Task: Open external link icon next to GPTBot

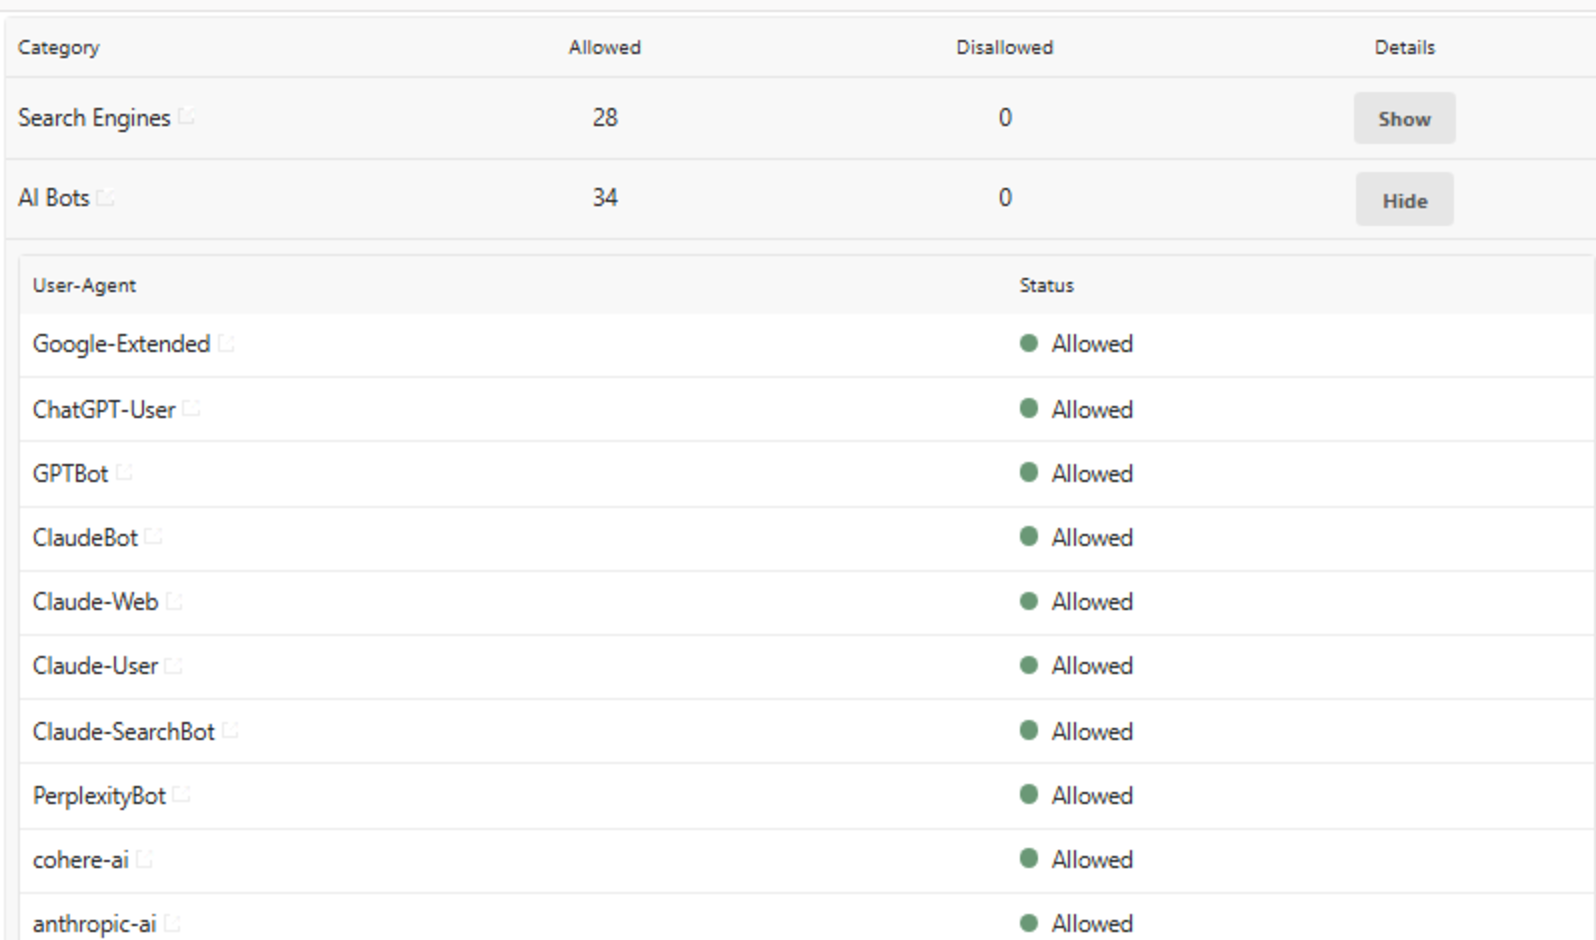Action: click(124, 472)
